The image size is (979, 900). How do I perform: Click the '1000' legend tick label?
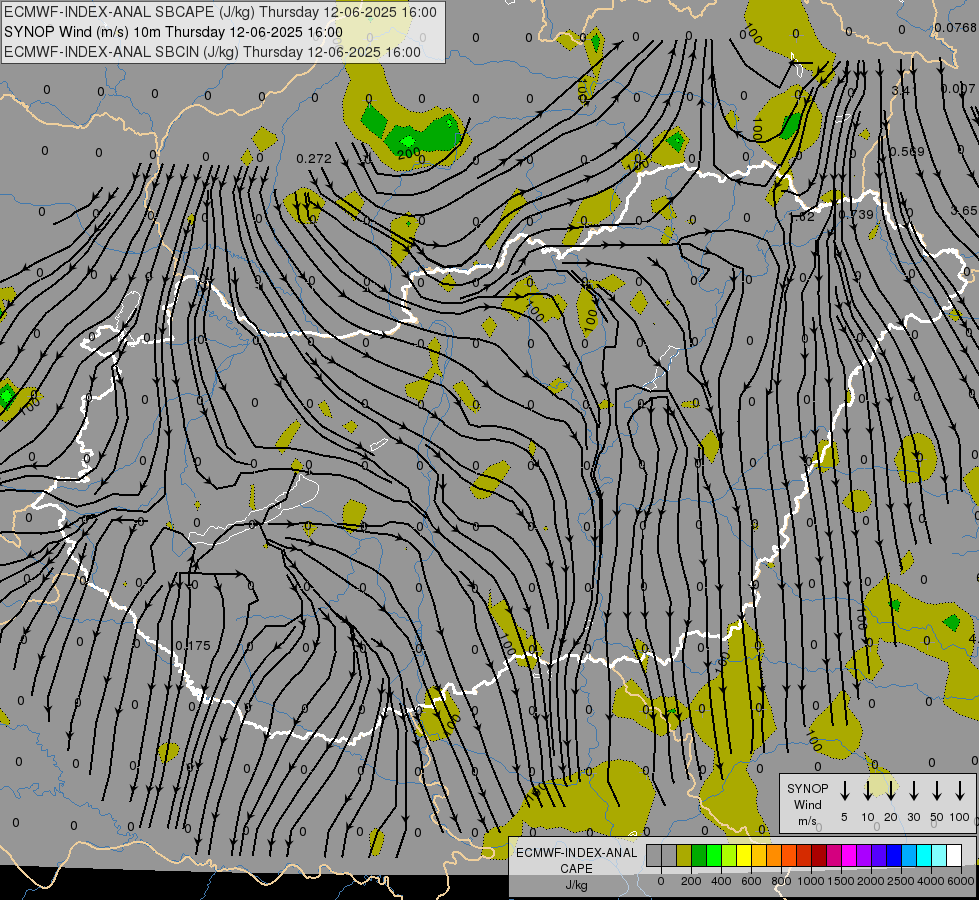[811, 881]
